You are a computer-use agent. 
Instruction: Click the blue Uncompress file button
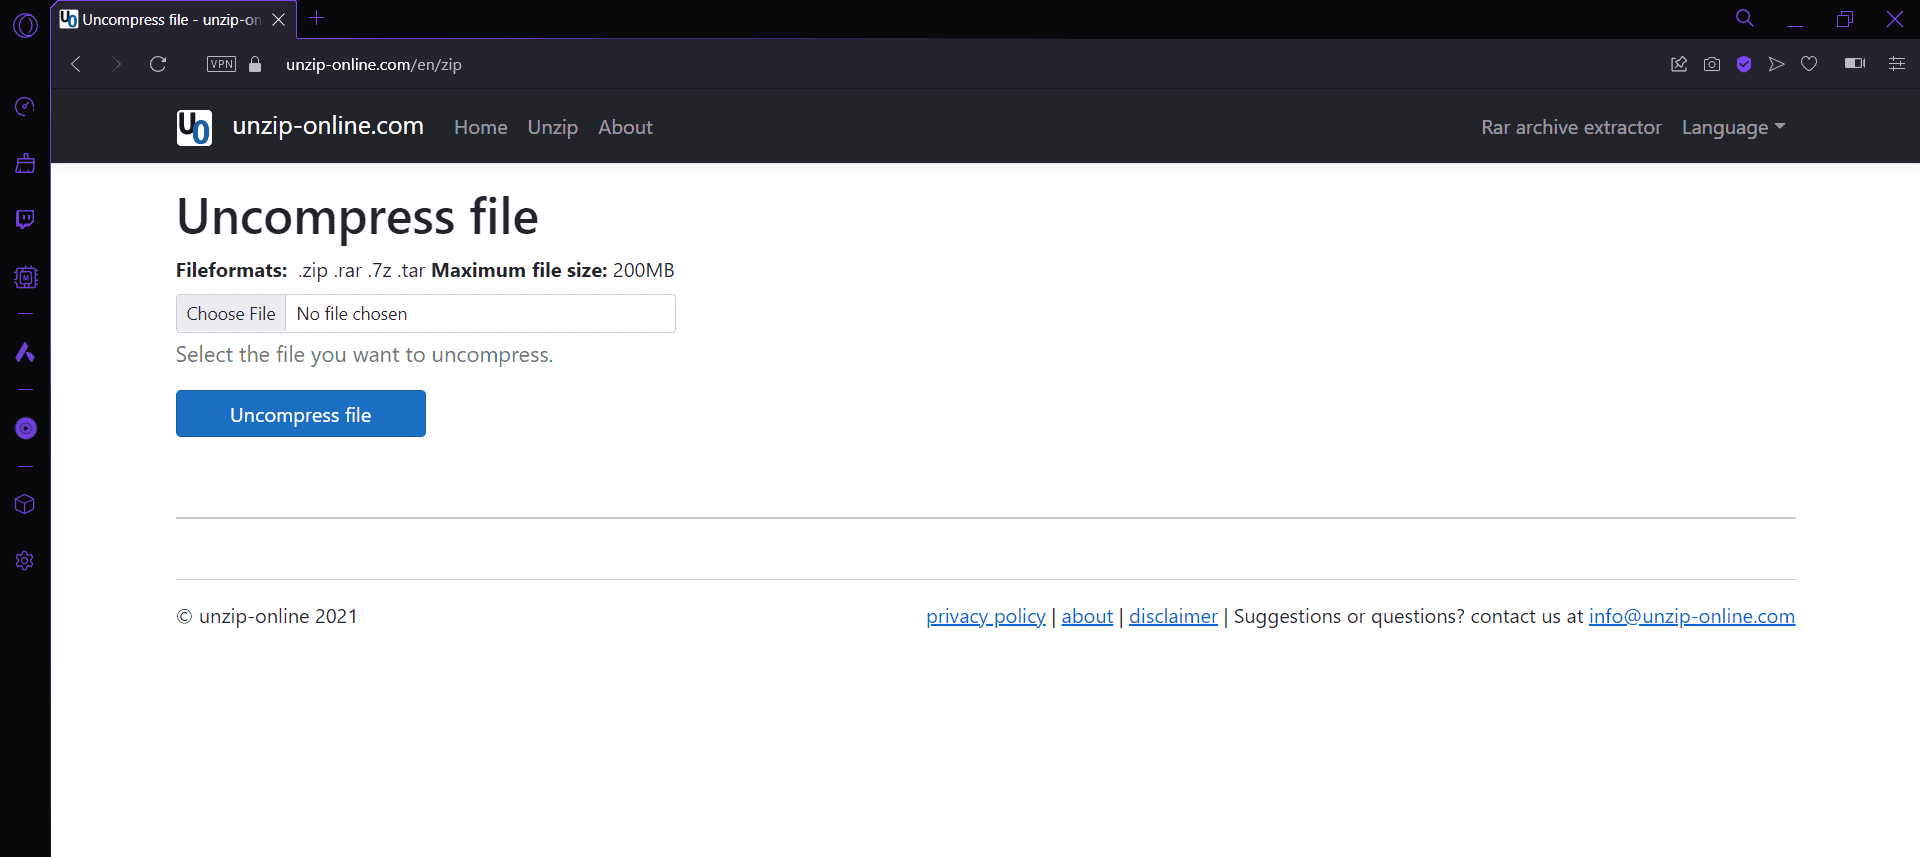pos(301,414)
